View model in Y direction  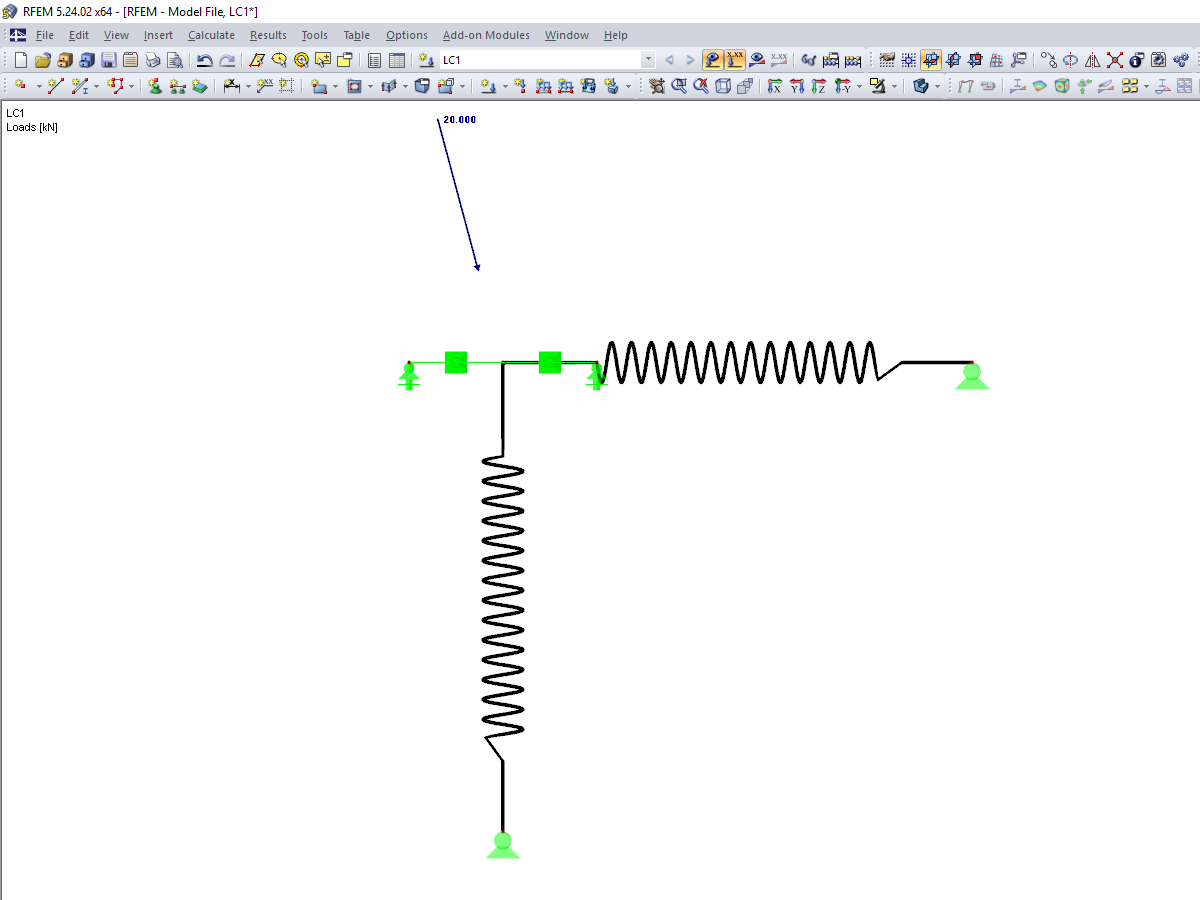click(x=796, y=86)
